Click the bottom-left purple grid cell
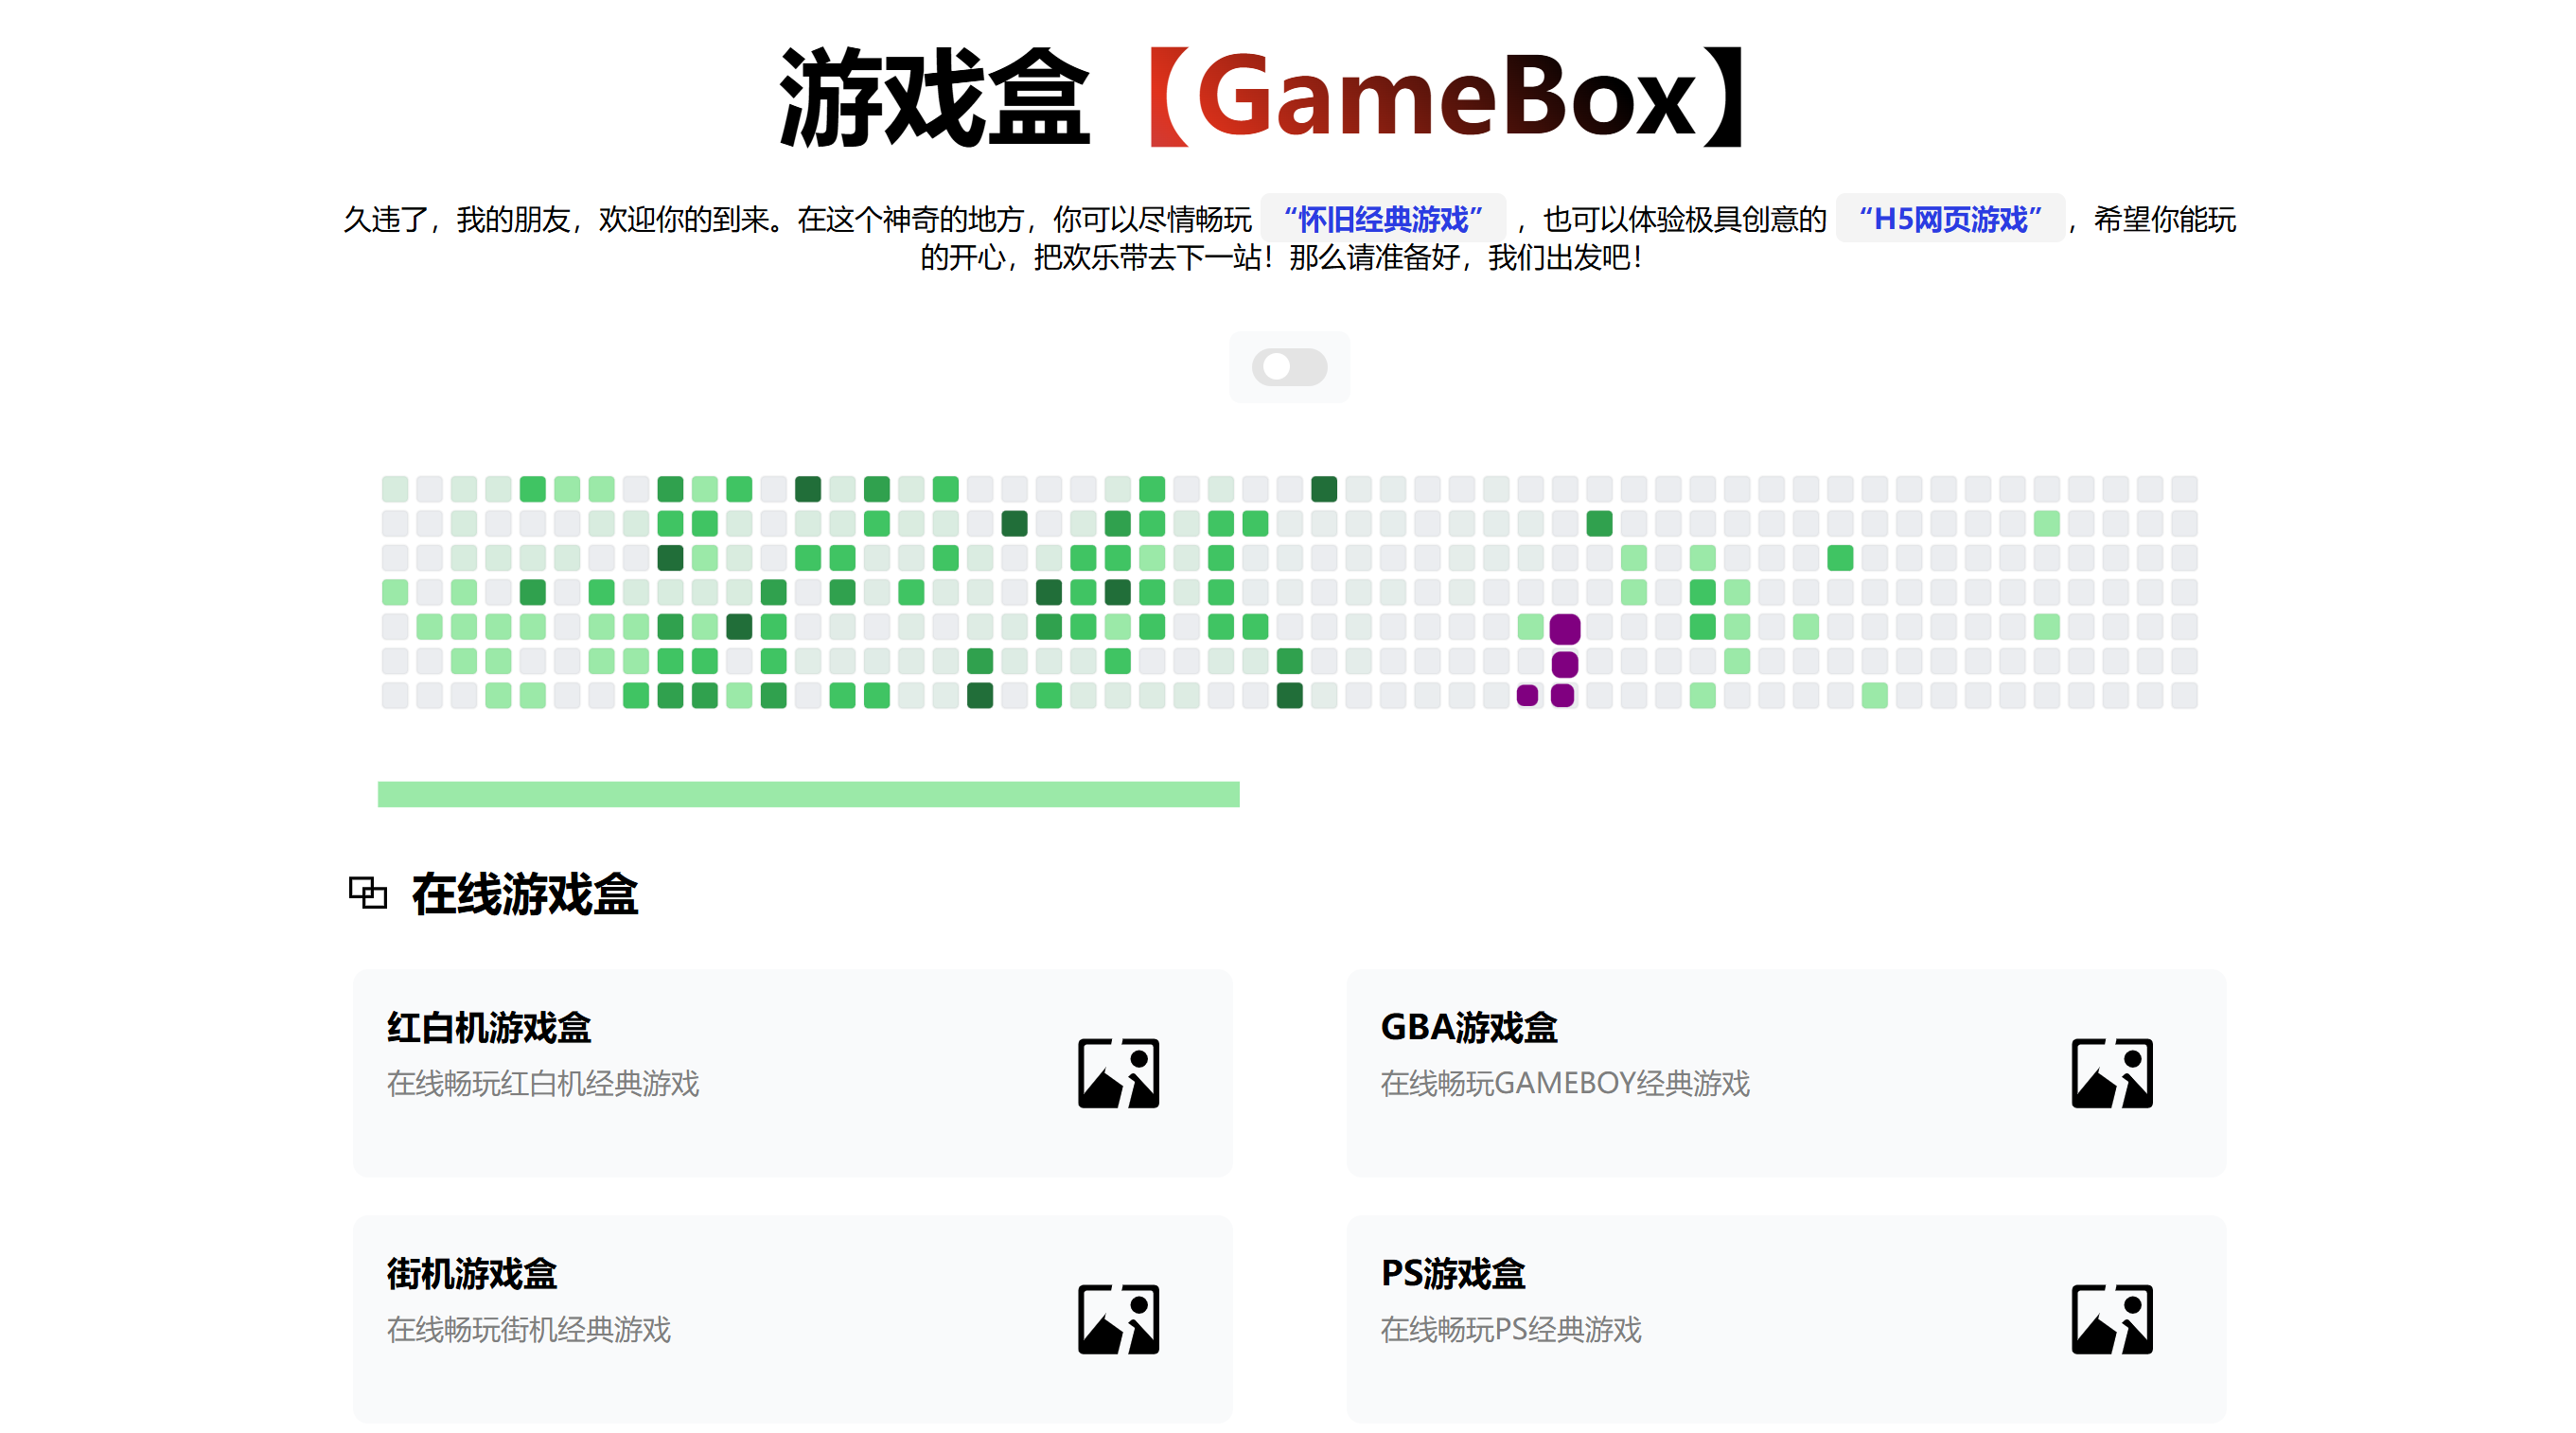 (x=1527, y=695)
